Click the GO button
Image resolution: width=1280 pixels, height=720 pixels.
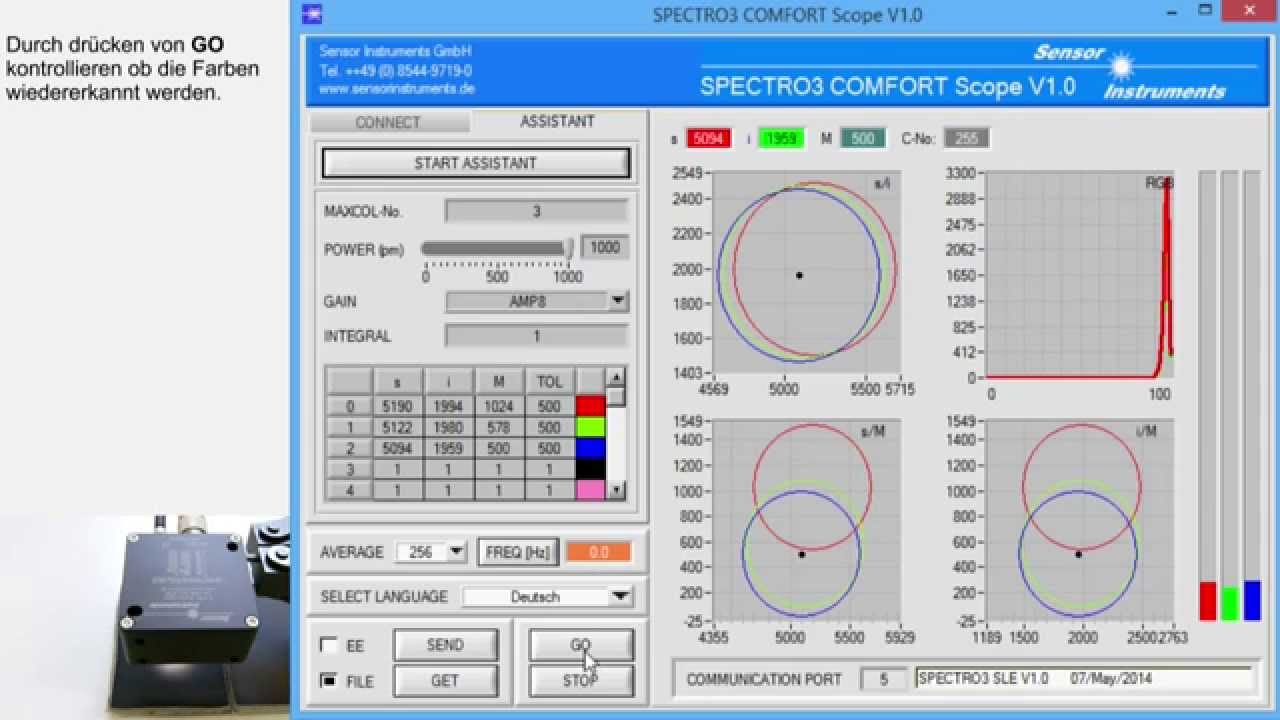point(580,645)
